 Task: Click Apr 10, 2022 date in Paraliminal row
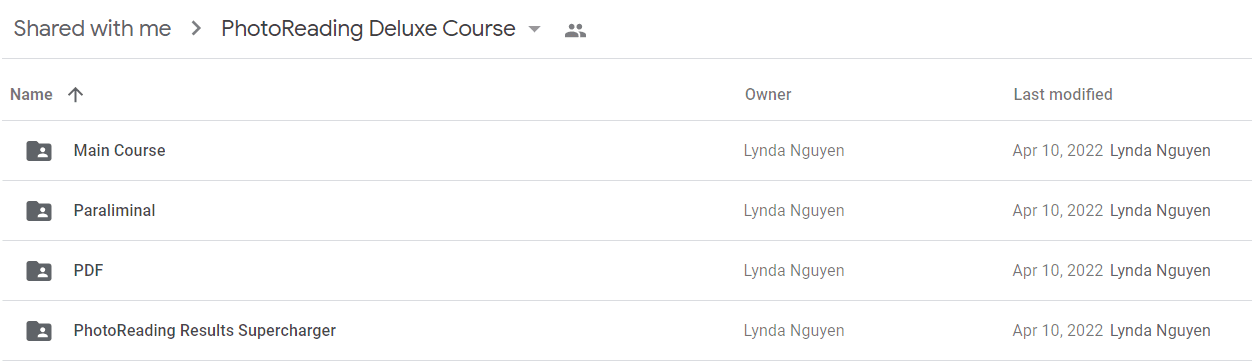(x=1058, y=211)
